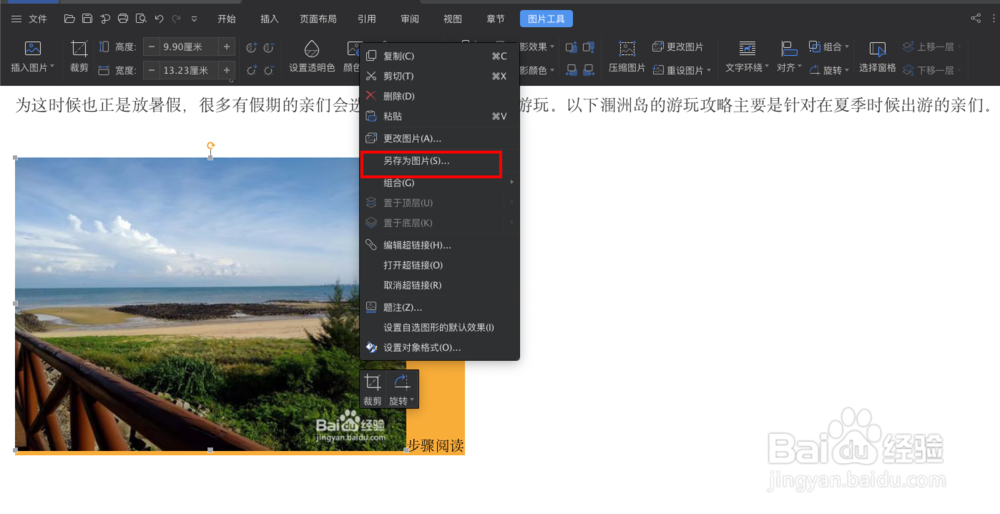Click the 选择窗格 button
This screenshot has width=1000, height=514.
878,56
